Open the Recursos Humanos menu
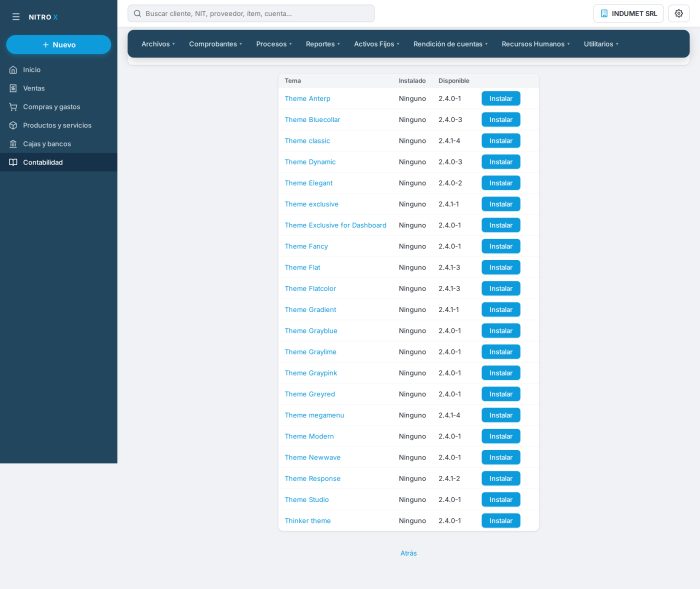Image resolution: width=700 pixels, height=589 pixels. click(x=535, y=44)
